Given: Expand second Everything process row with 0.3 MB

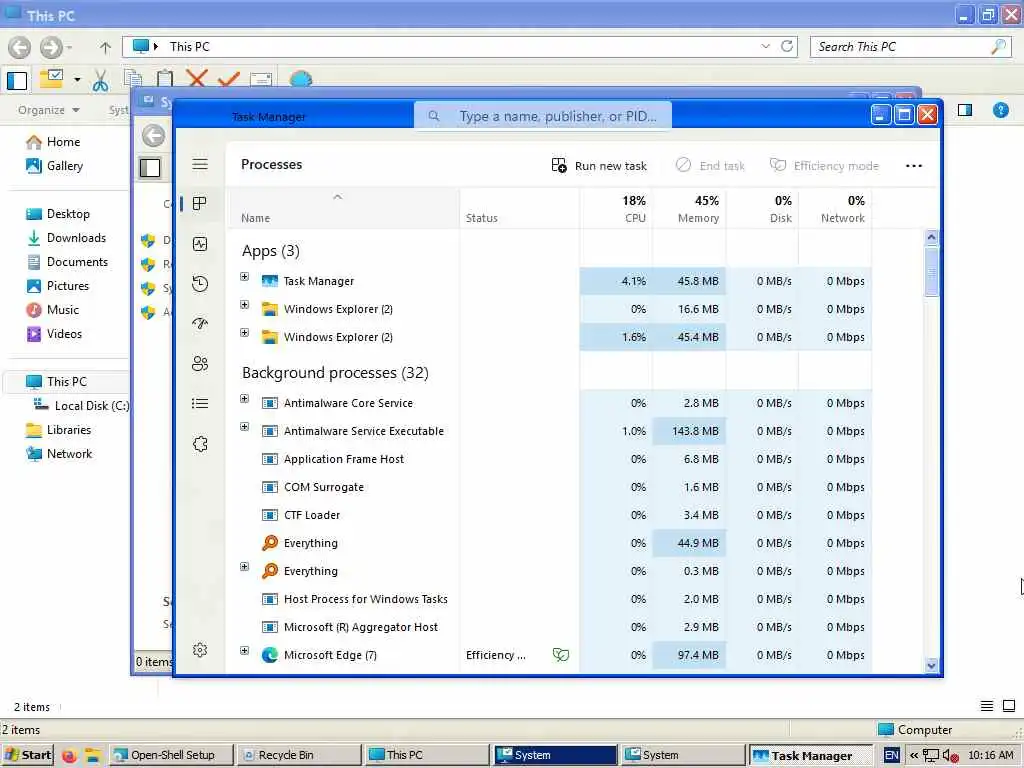Looking at the screenshot, I should coord(244,567).
